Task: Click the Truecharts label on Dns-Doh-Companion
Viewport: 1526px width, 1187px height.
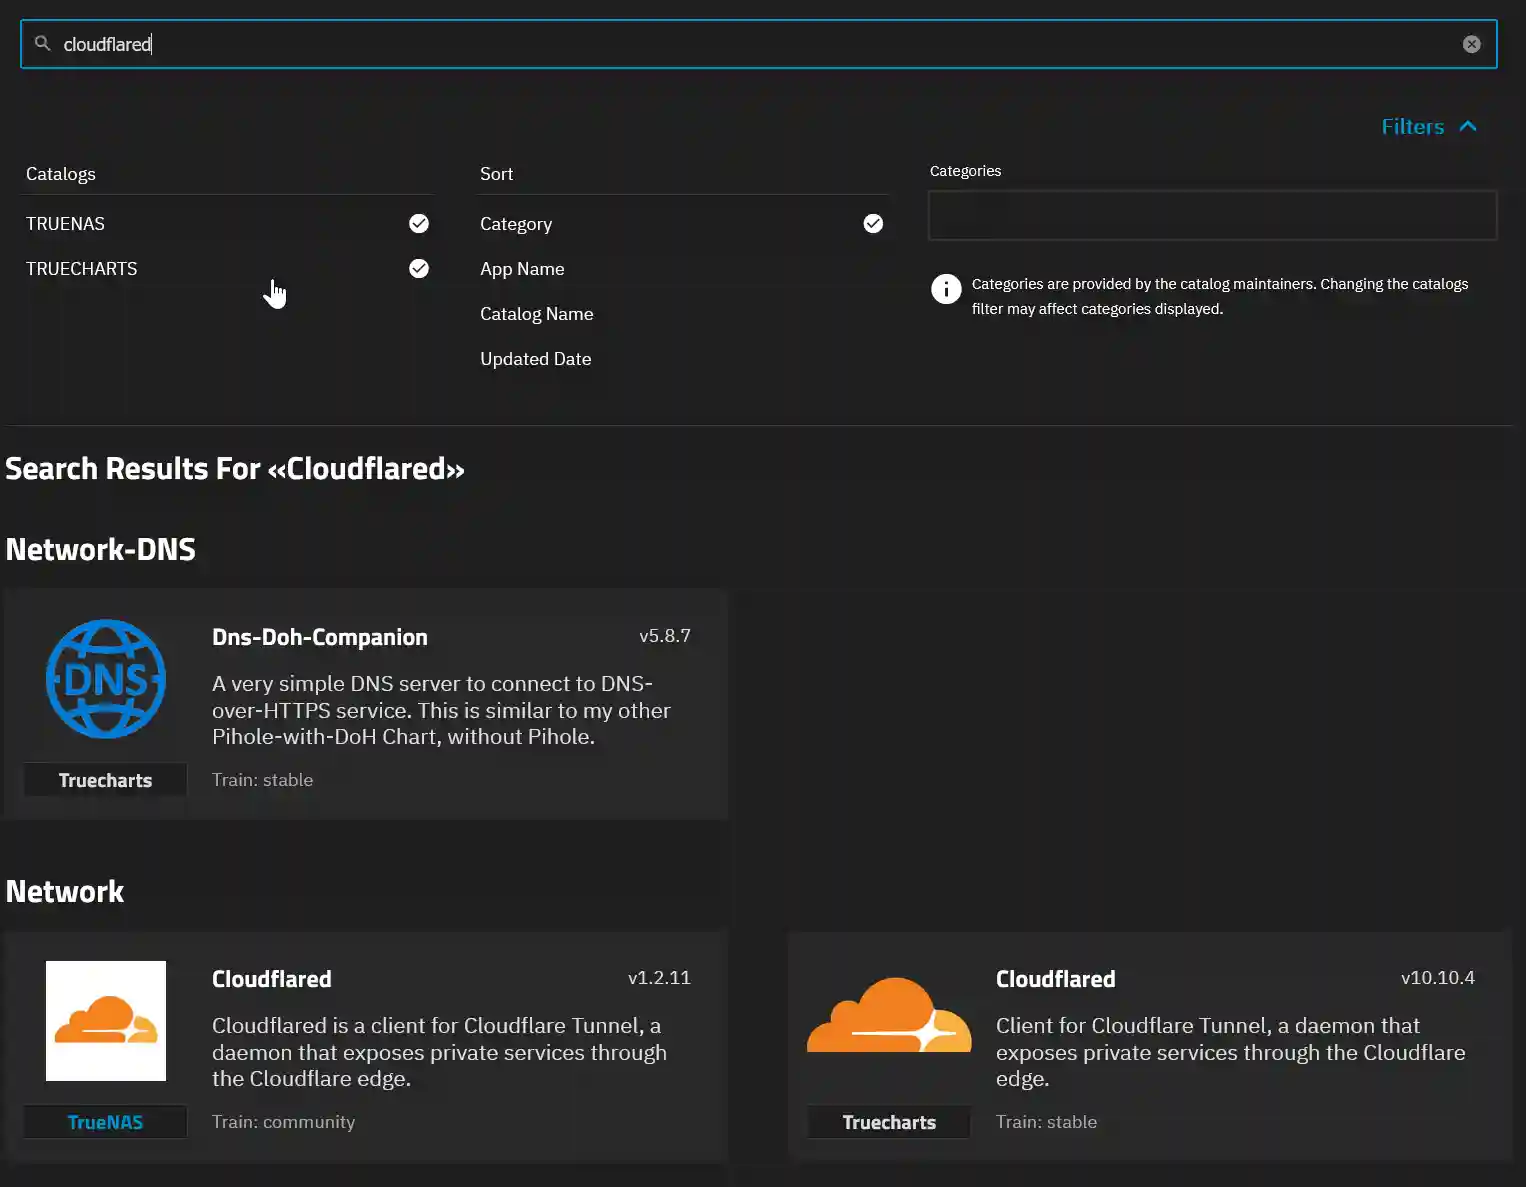Action: tap(105, 779)
